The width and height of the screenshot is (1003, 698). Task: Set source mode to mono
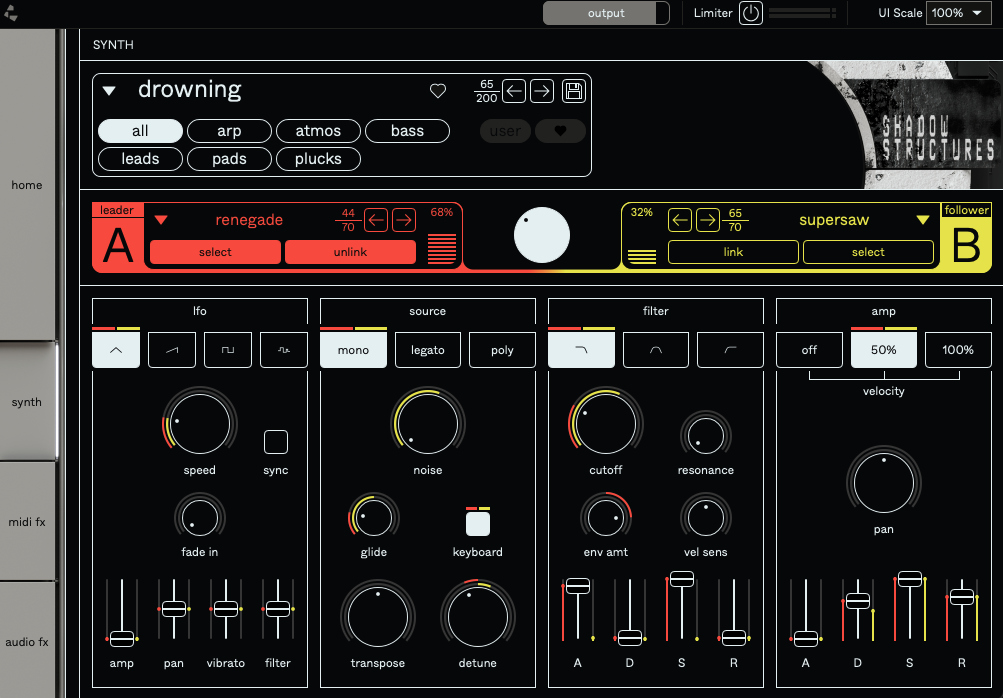point(353,350)
